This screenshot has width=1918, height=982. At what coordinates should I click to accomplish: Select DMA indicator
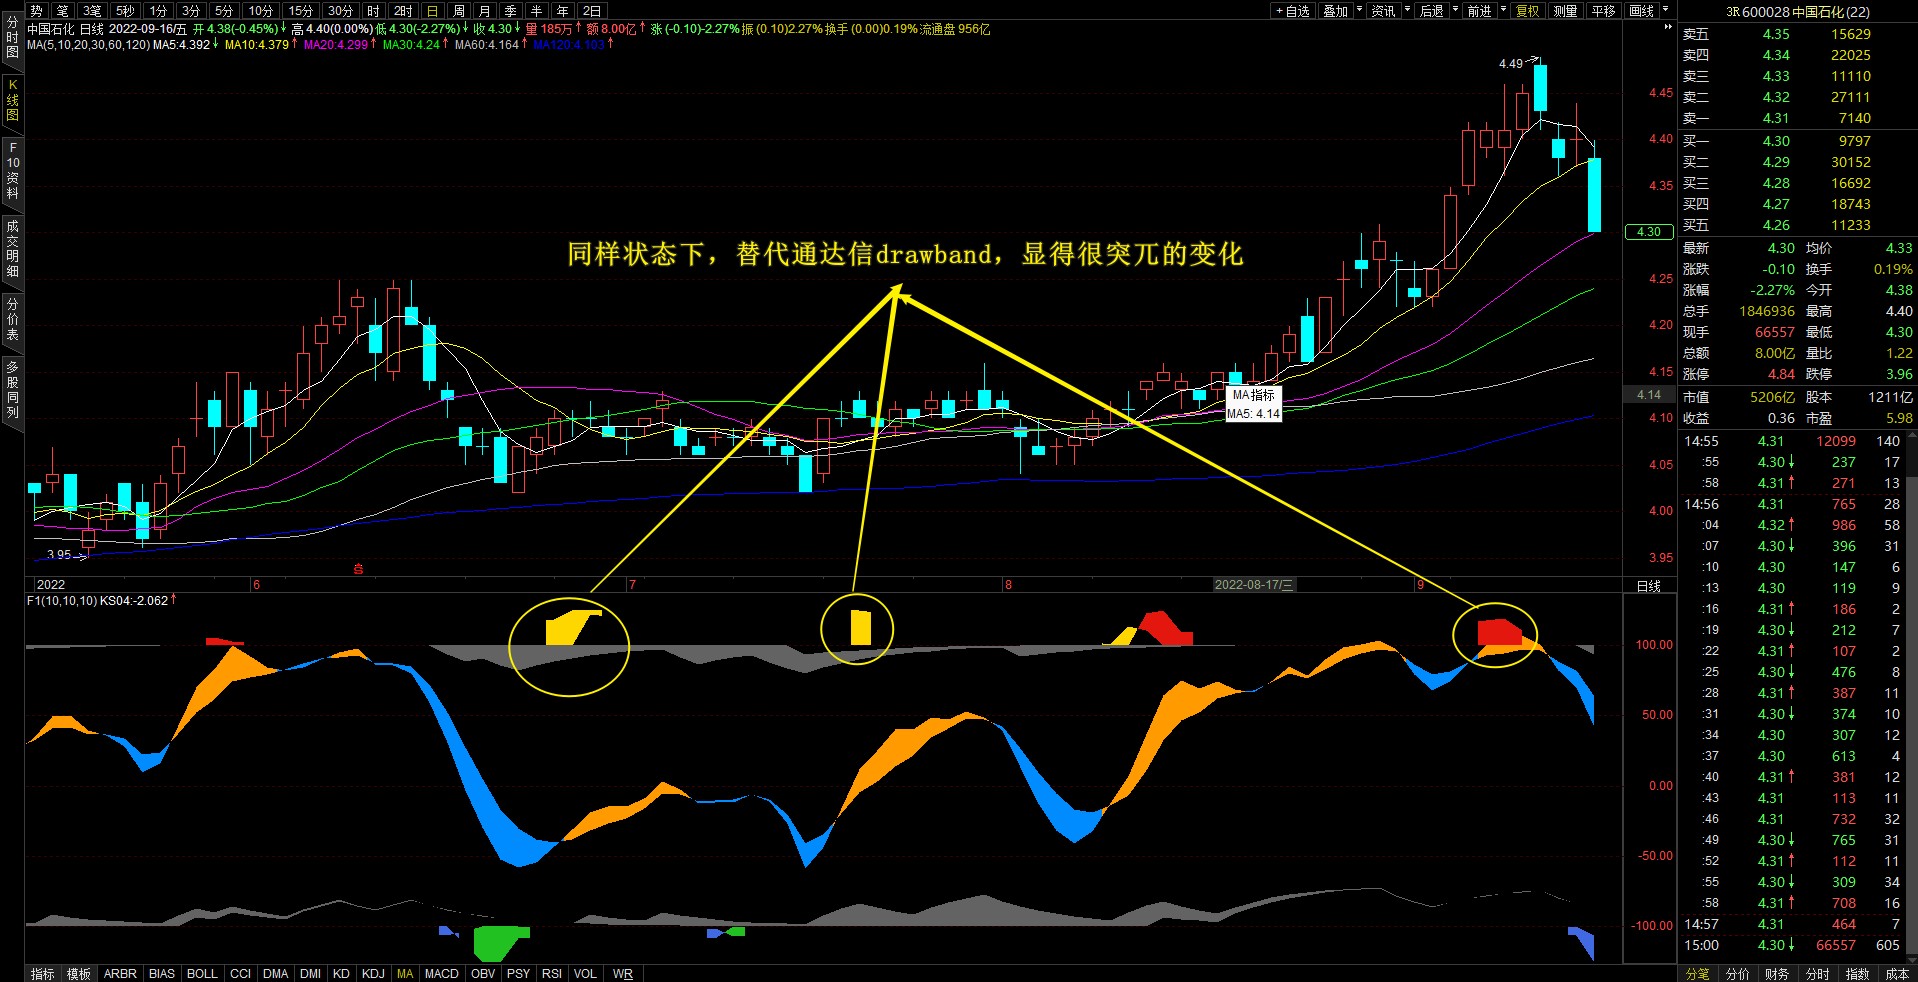pos(276,973)
